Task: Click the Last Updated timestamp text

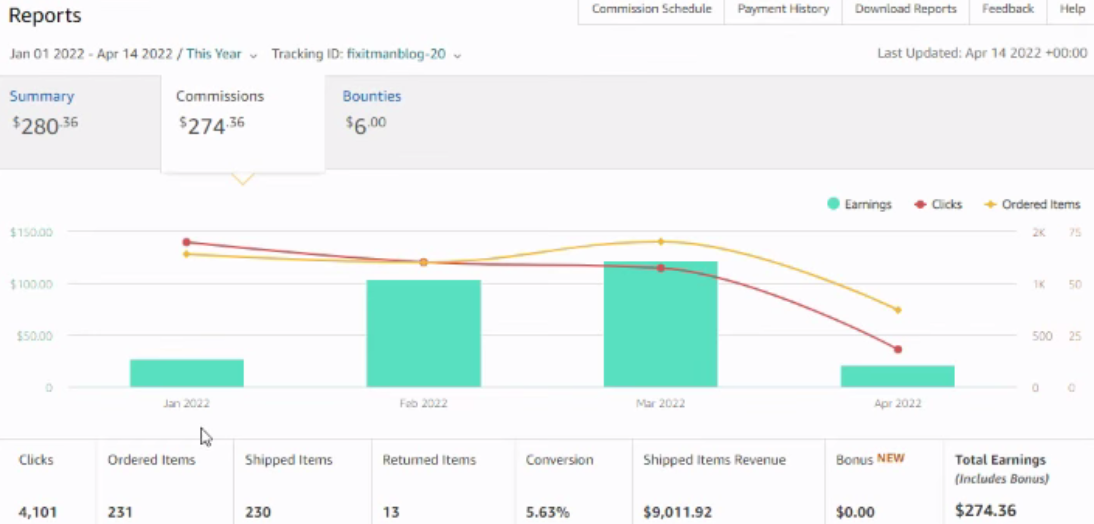Action: coord(982,53)
